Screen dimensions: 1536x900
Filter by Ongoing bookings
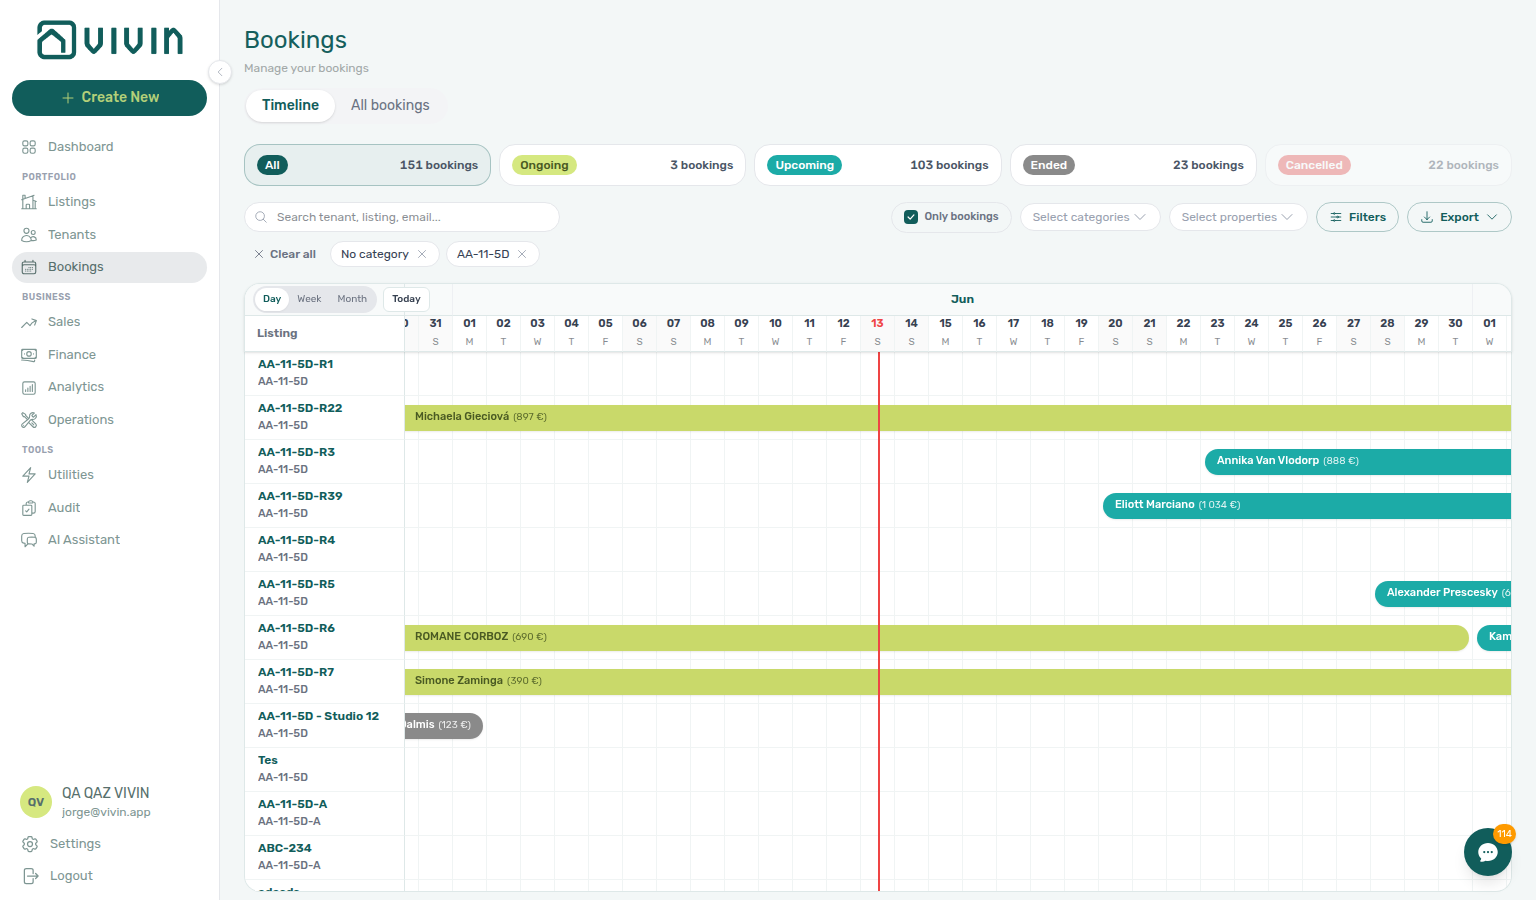point(622,165)
